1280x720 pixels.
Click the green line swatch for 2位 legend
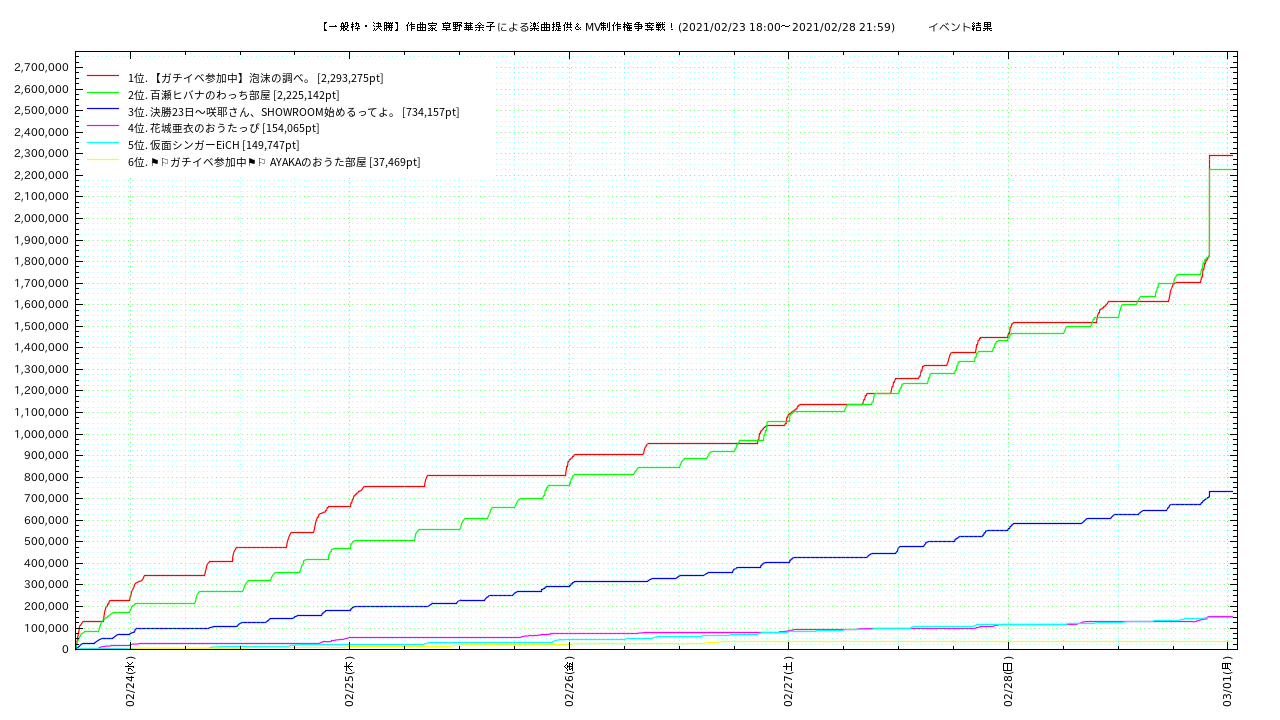tap(103, 94)
